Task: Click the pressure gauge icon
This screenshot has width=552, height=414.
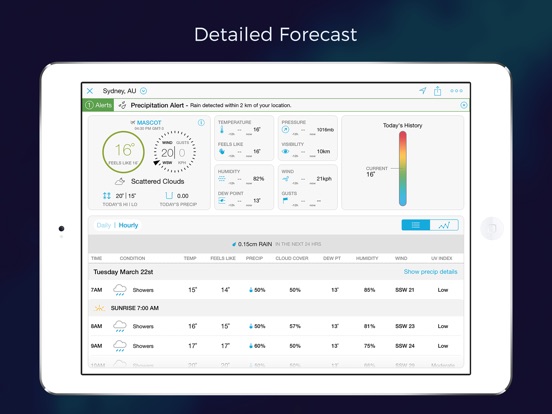Action: pos(285,130)
